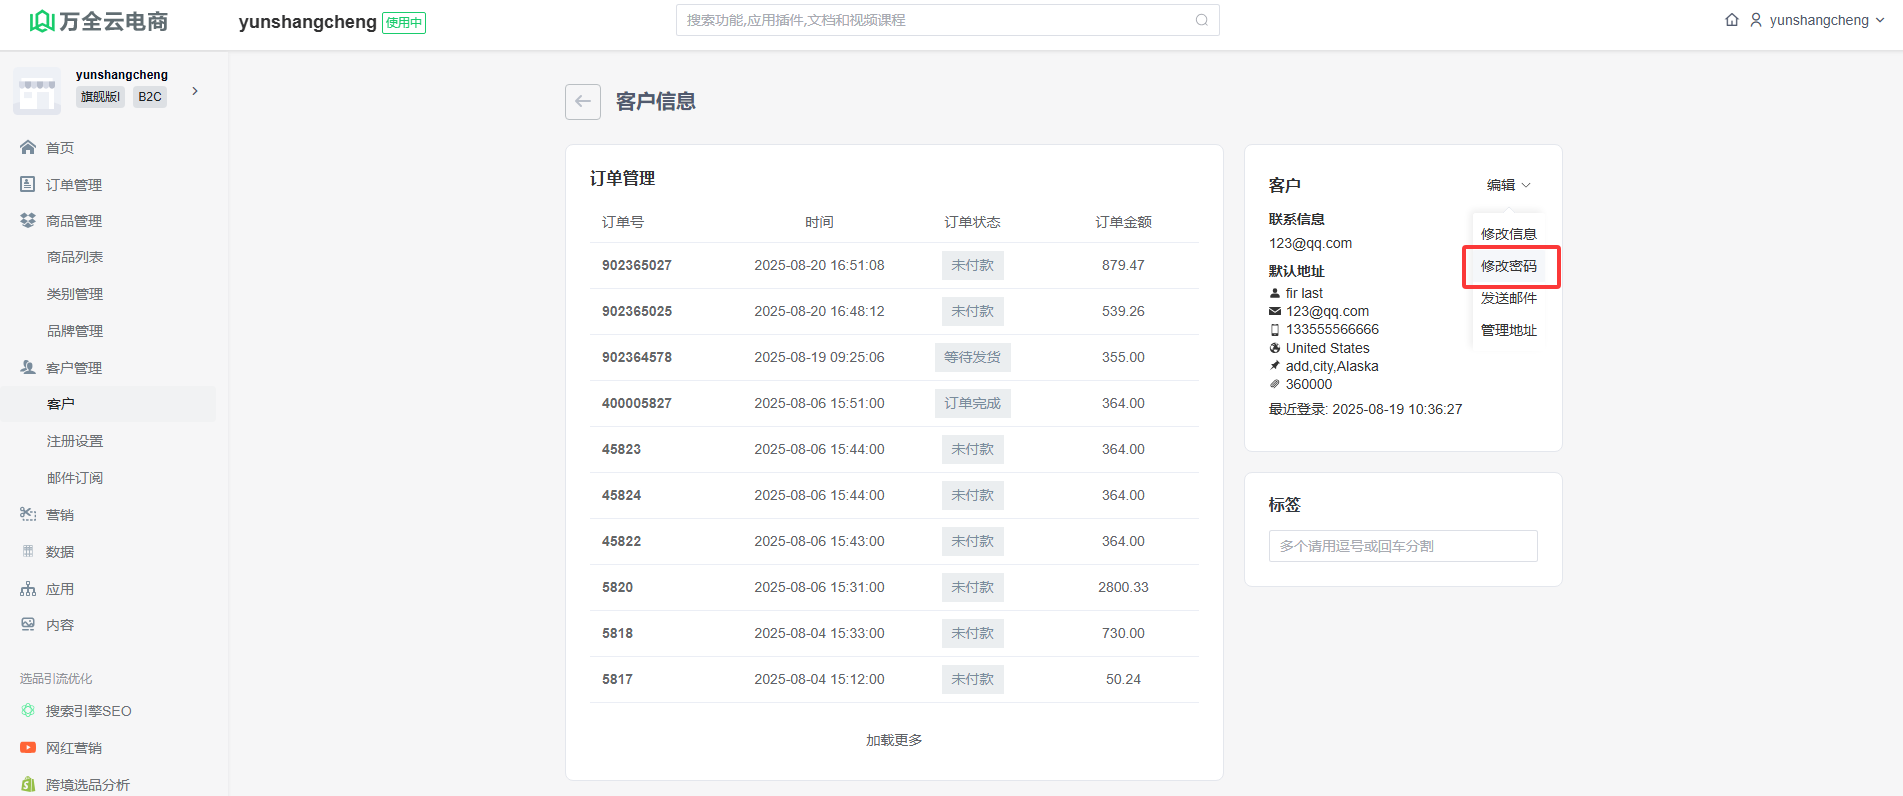This screenshot has width=1903, height=796.
Task: Click the 跨境选品分析 bag icon
Action: [x=28, y=785]
